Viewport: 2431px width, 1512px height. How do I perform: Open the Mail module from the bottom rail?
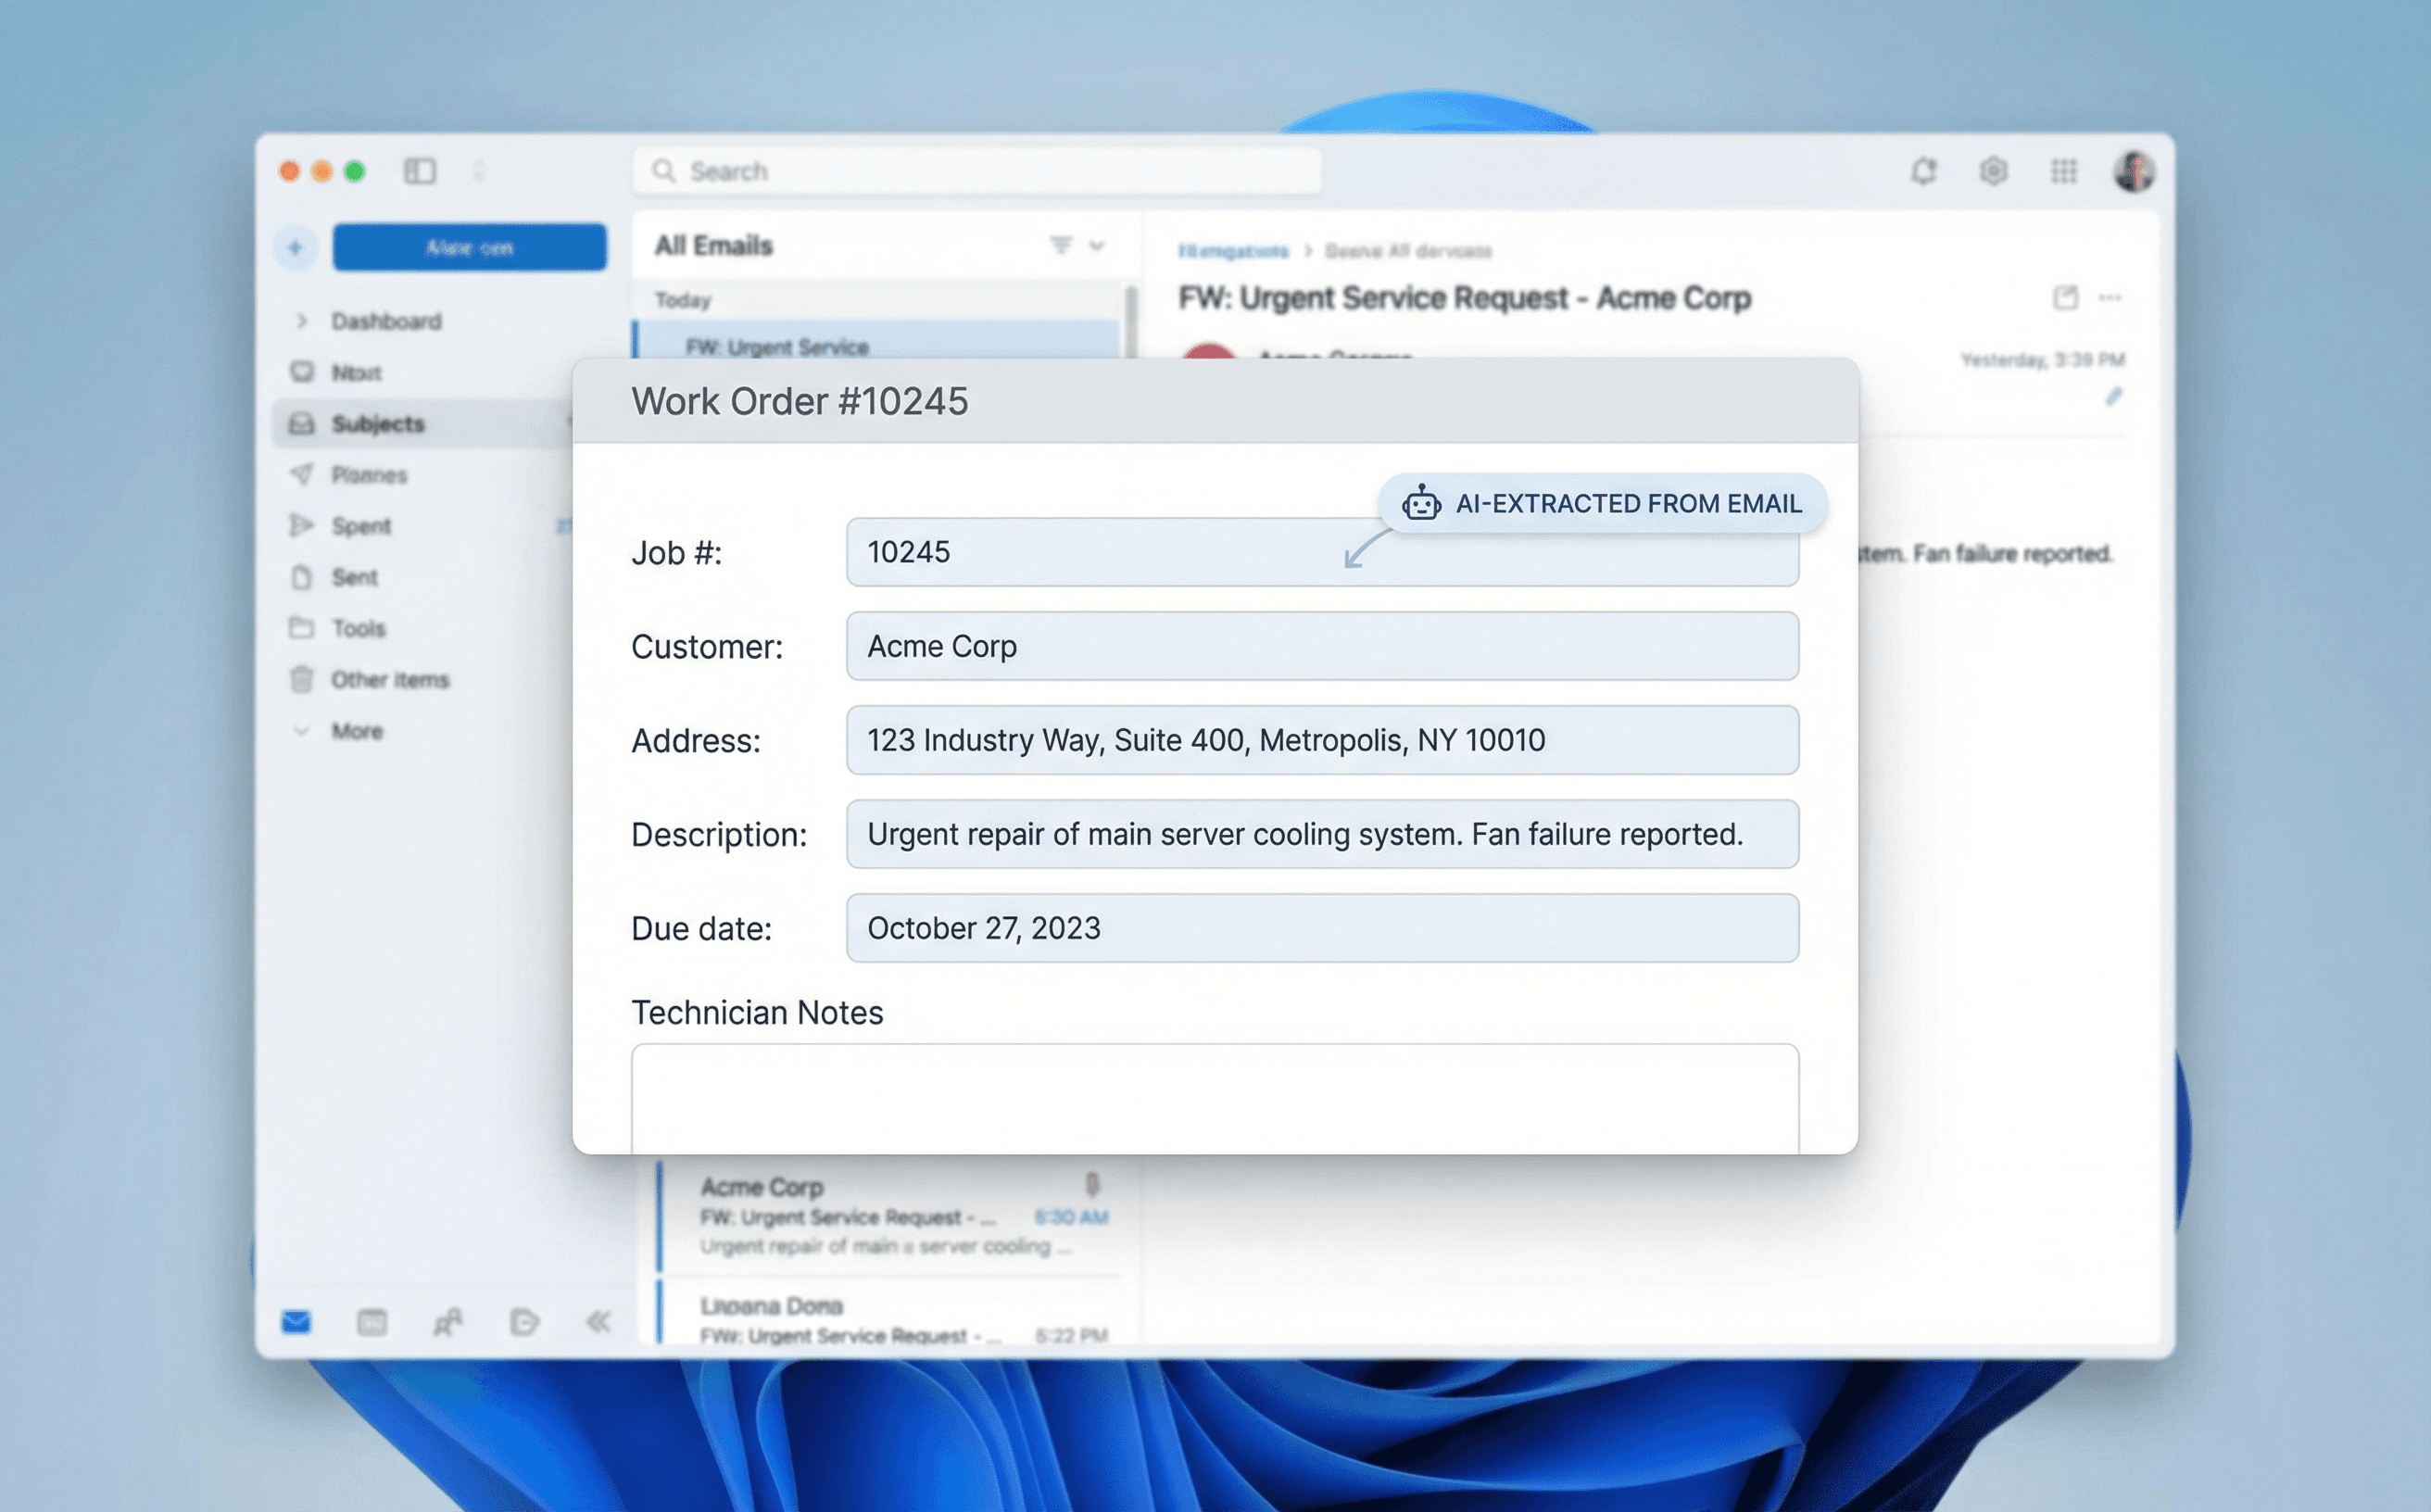(x=295, y=1322)
